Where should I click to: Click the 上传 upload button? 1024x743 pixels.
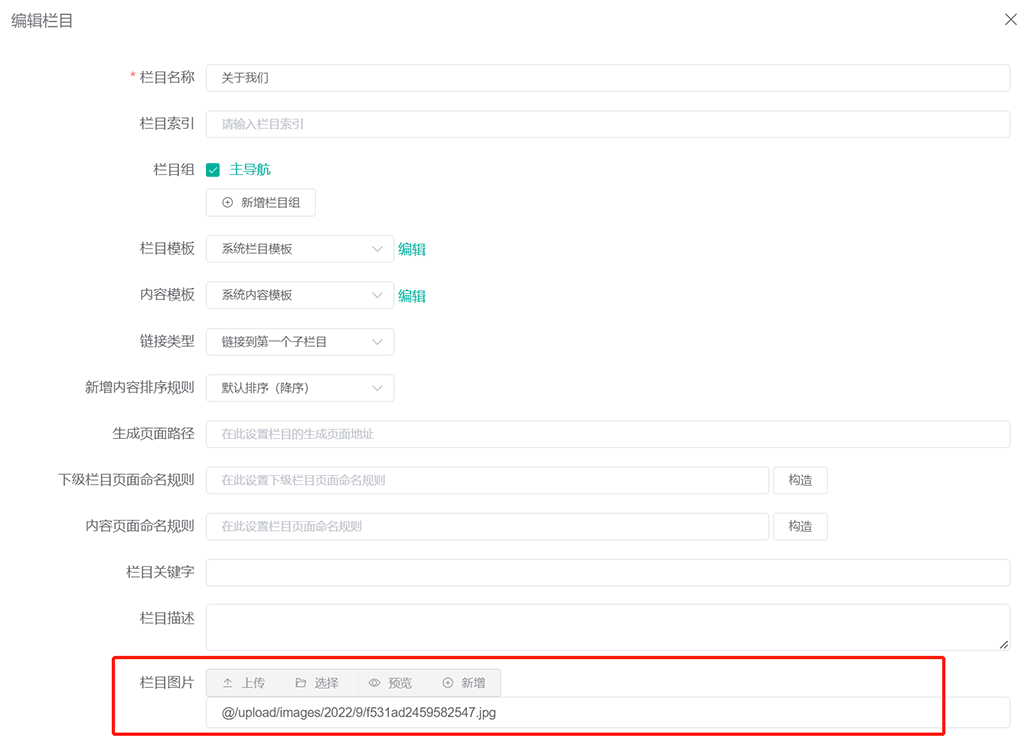pos(243,683)
